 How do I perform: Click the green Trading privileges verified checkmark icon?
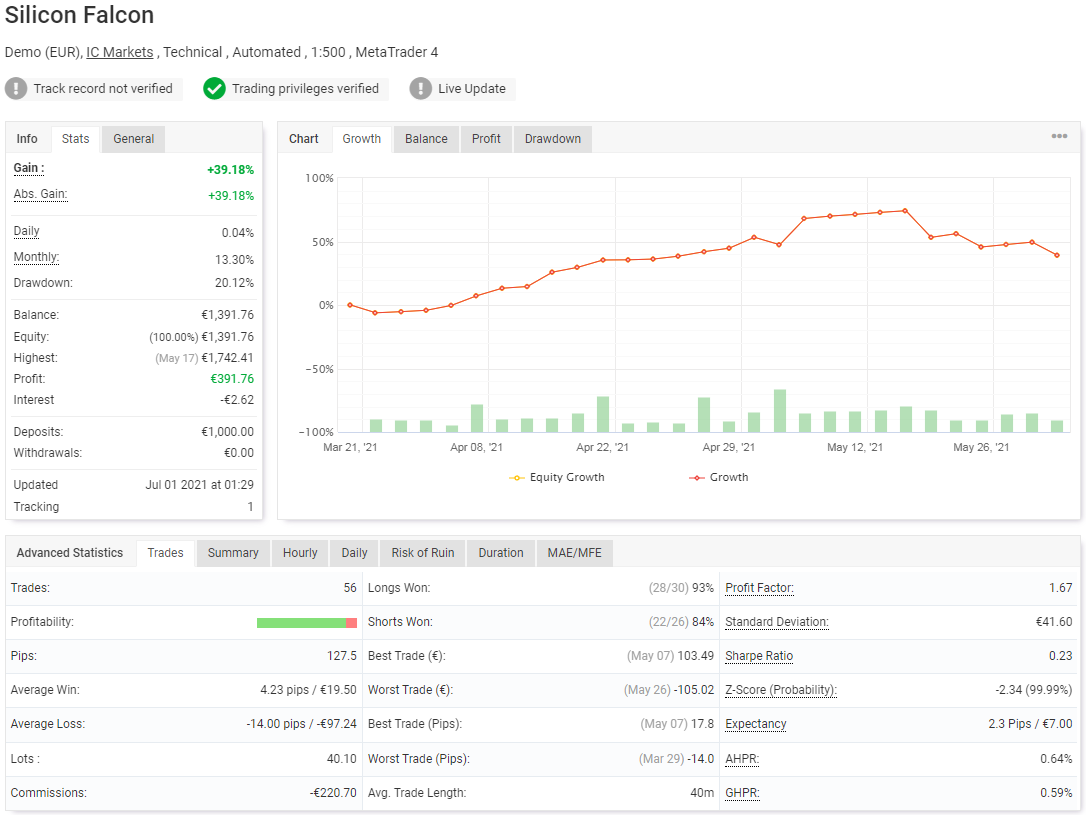coord(214,88)
